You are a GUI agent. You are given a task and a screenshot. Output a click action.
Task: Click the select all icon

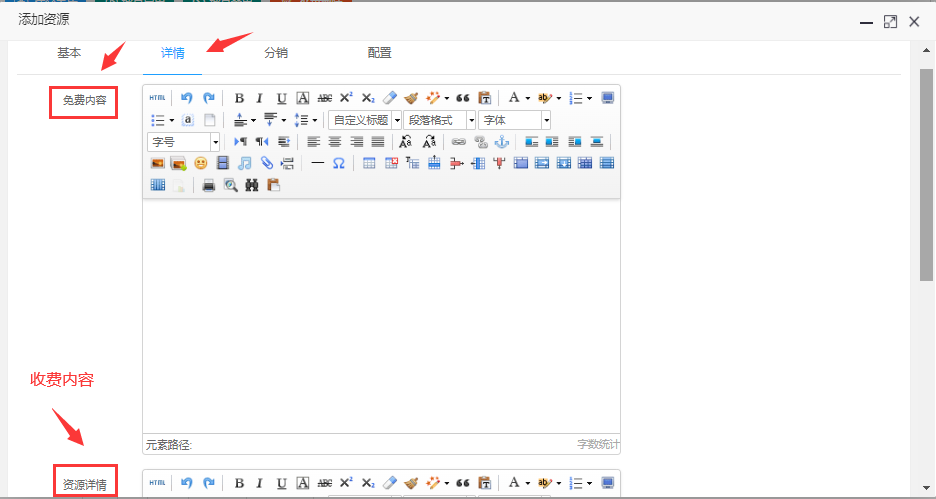(x=187, y=120)
